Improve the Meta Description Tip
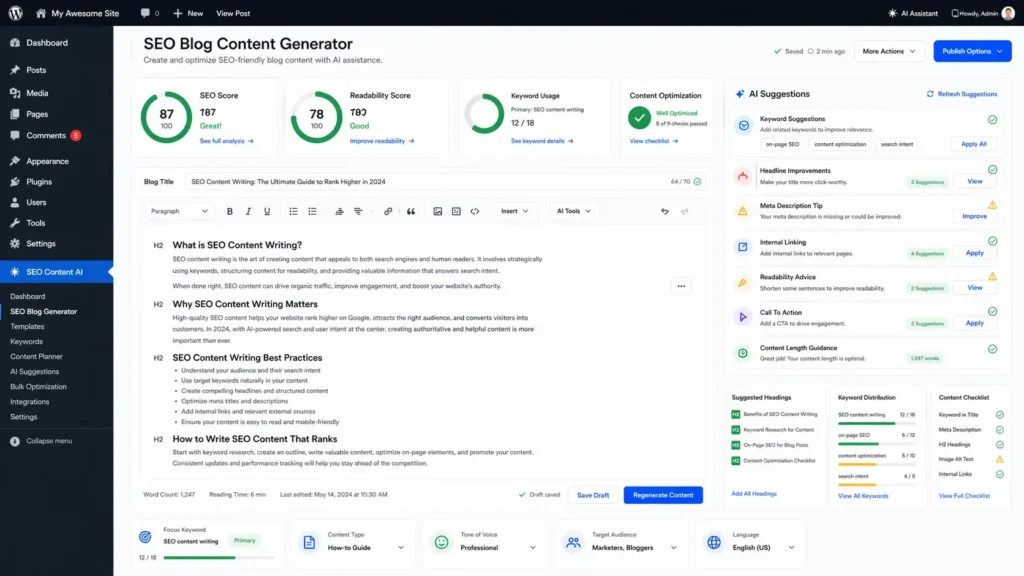The width and height of the screenshot is (1024, 576). point(974,216)
